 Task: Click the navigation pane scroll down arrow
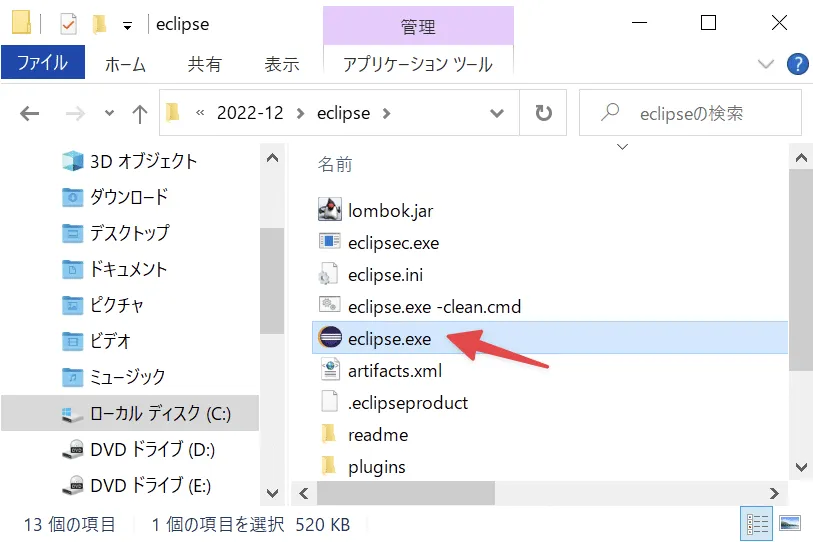coord(272,493)
